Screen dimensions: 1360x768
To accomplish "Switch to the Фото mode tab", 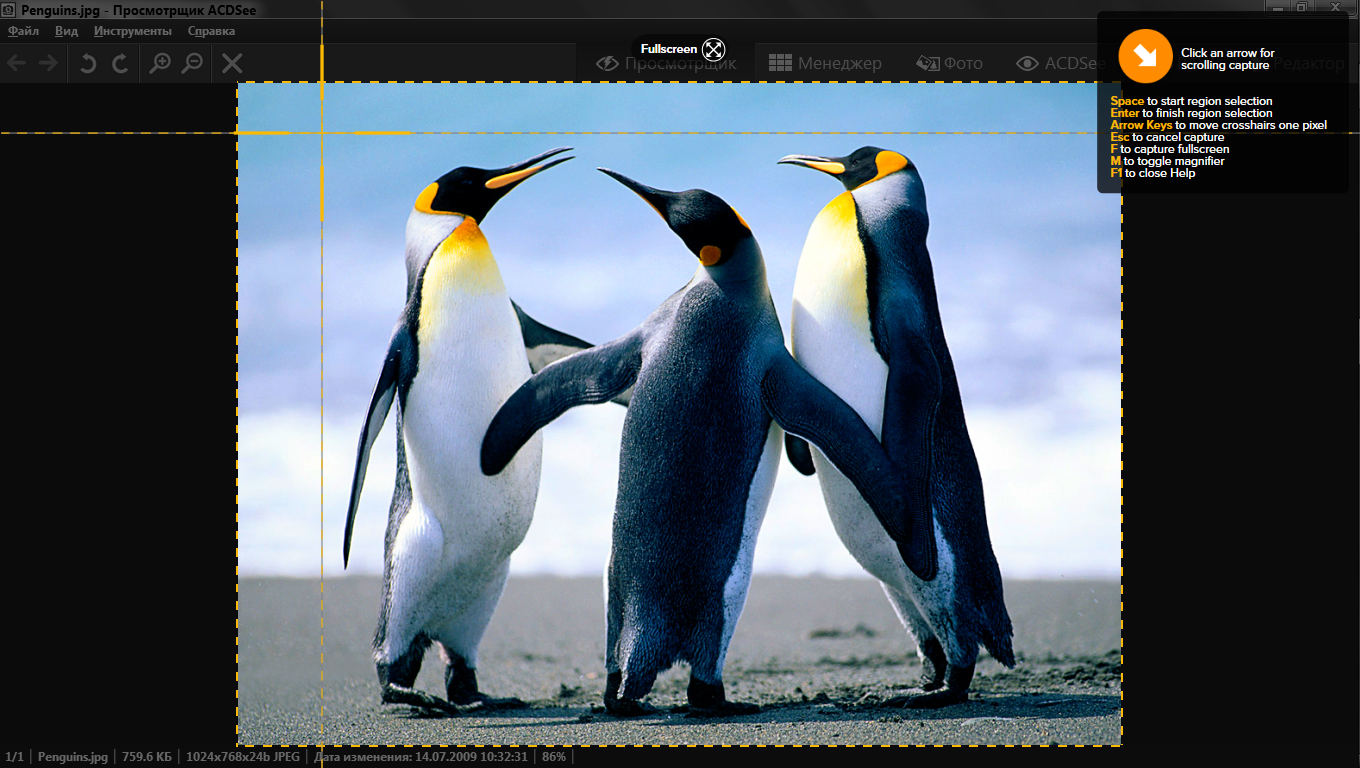I will tap(949, 63).
